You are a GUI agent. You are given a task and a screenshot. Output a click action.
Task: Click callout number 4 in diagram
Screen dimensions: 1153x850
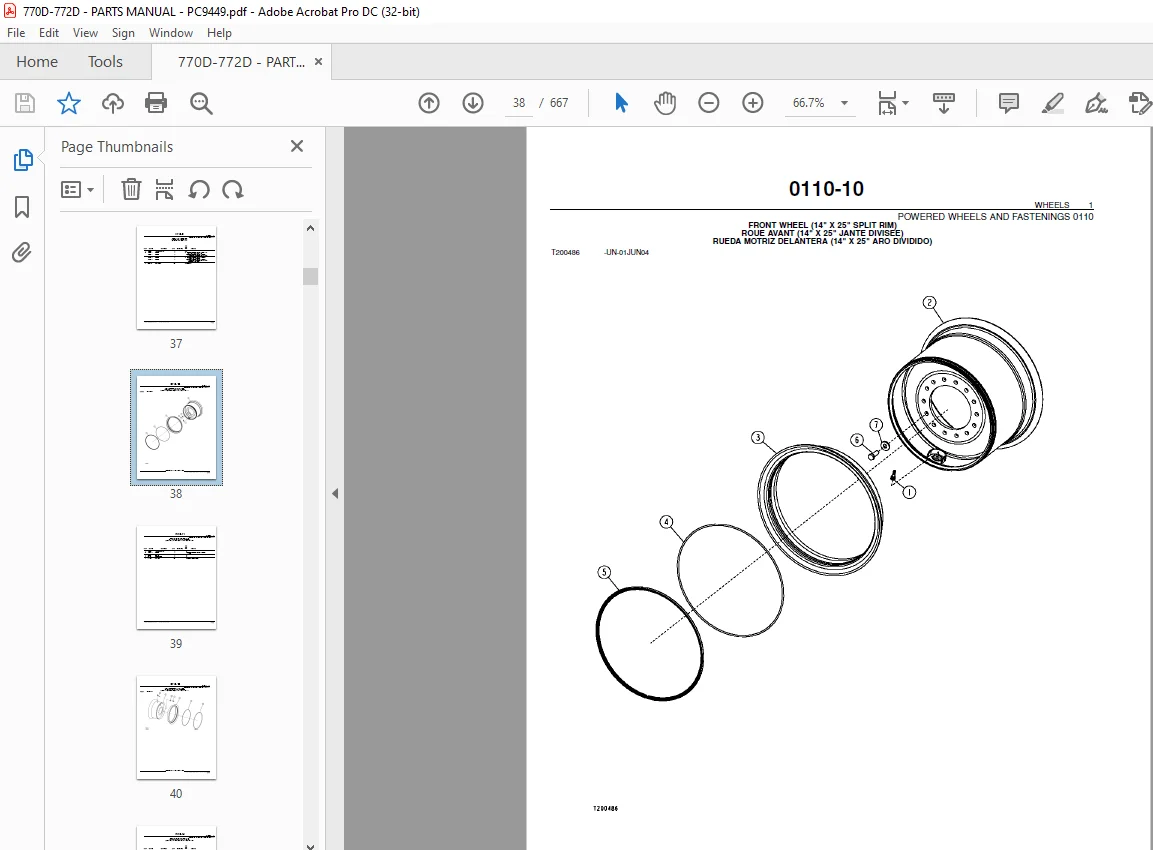click(666, 522)
